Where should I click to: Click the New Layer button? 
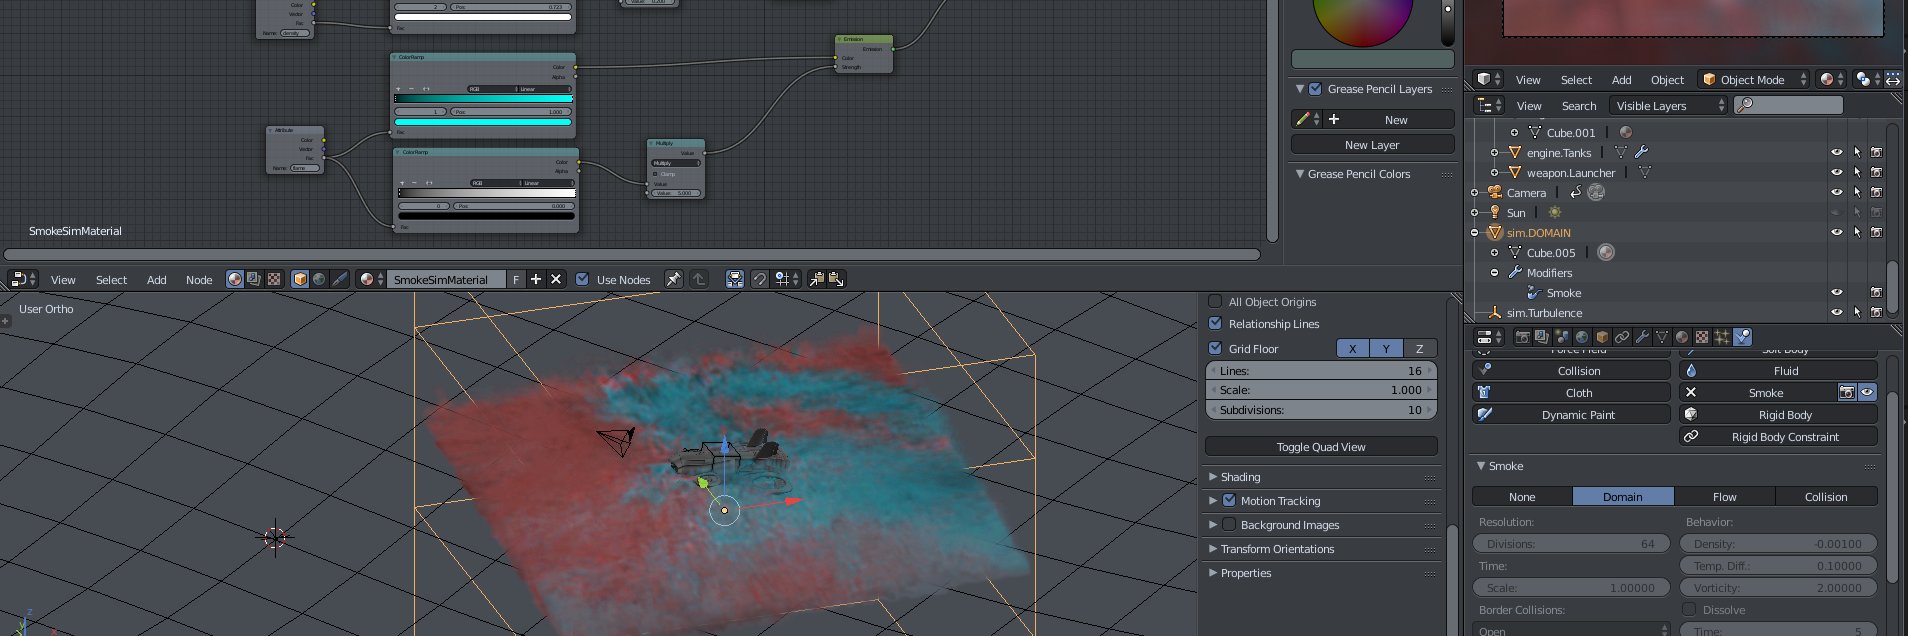pyautogui.click(x=1372, y=145)
